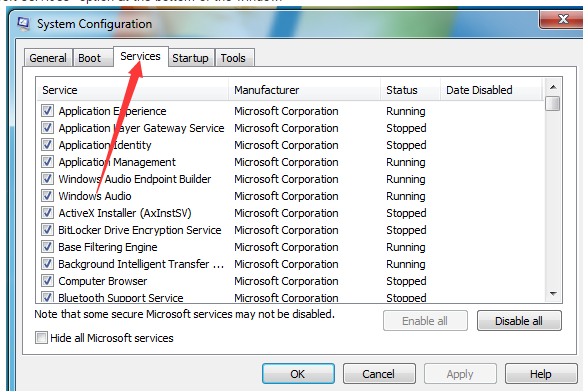
Task: Sort by the Service column header
Action: [132, 90]
